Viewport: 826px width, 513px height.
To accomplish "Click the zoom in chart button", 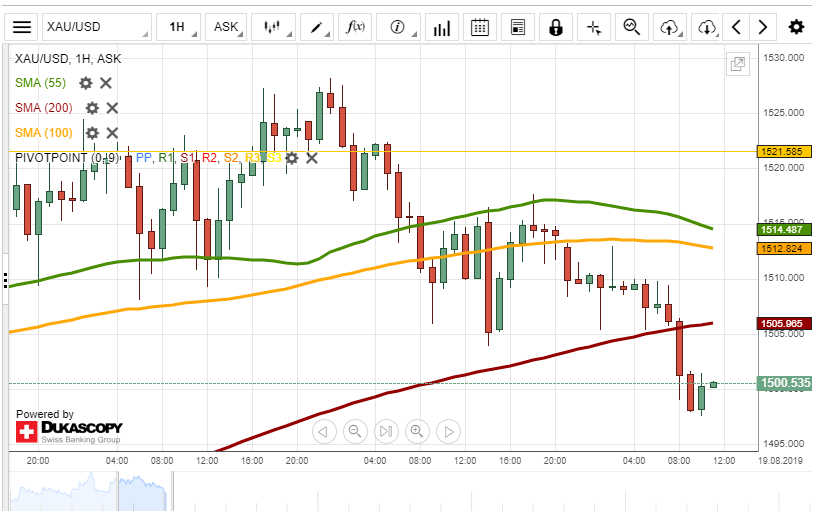I will tap(417, 432).
